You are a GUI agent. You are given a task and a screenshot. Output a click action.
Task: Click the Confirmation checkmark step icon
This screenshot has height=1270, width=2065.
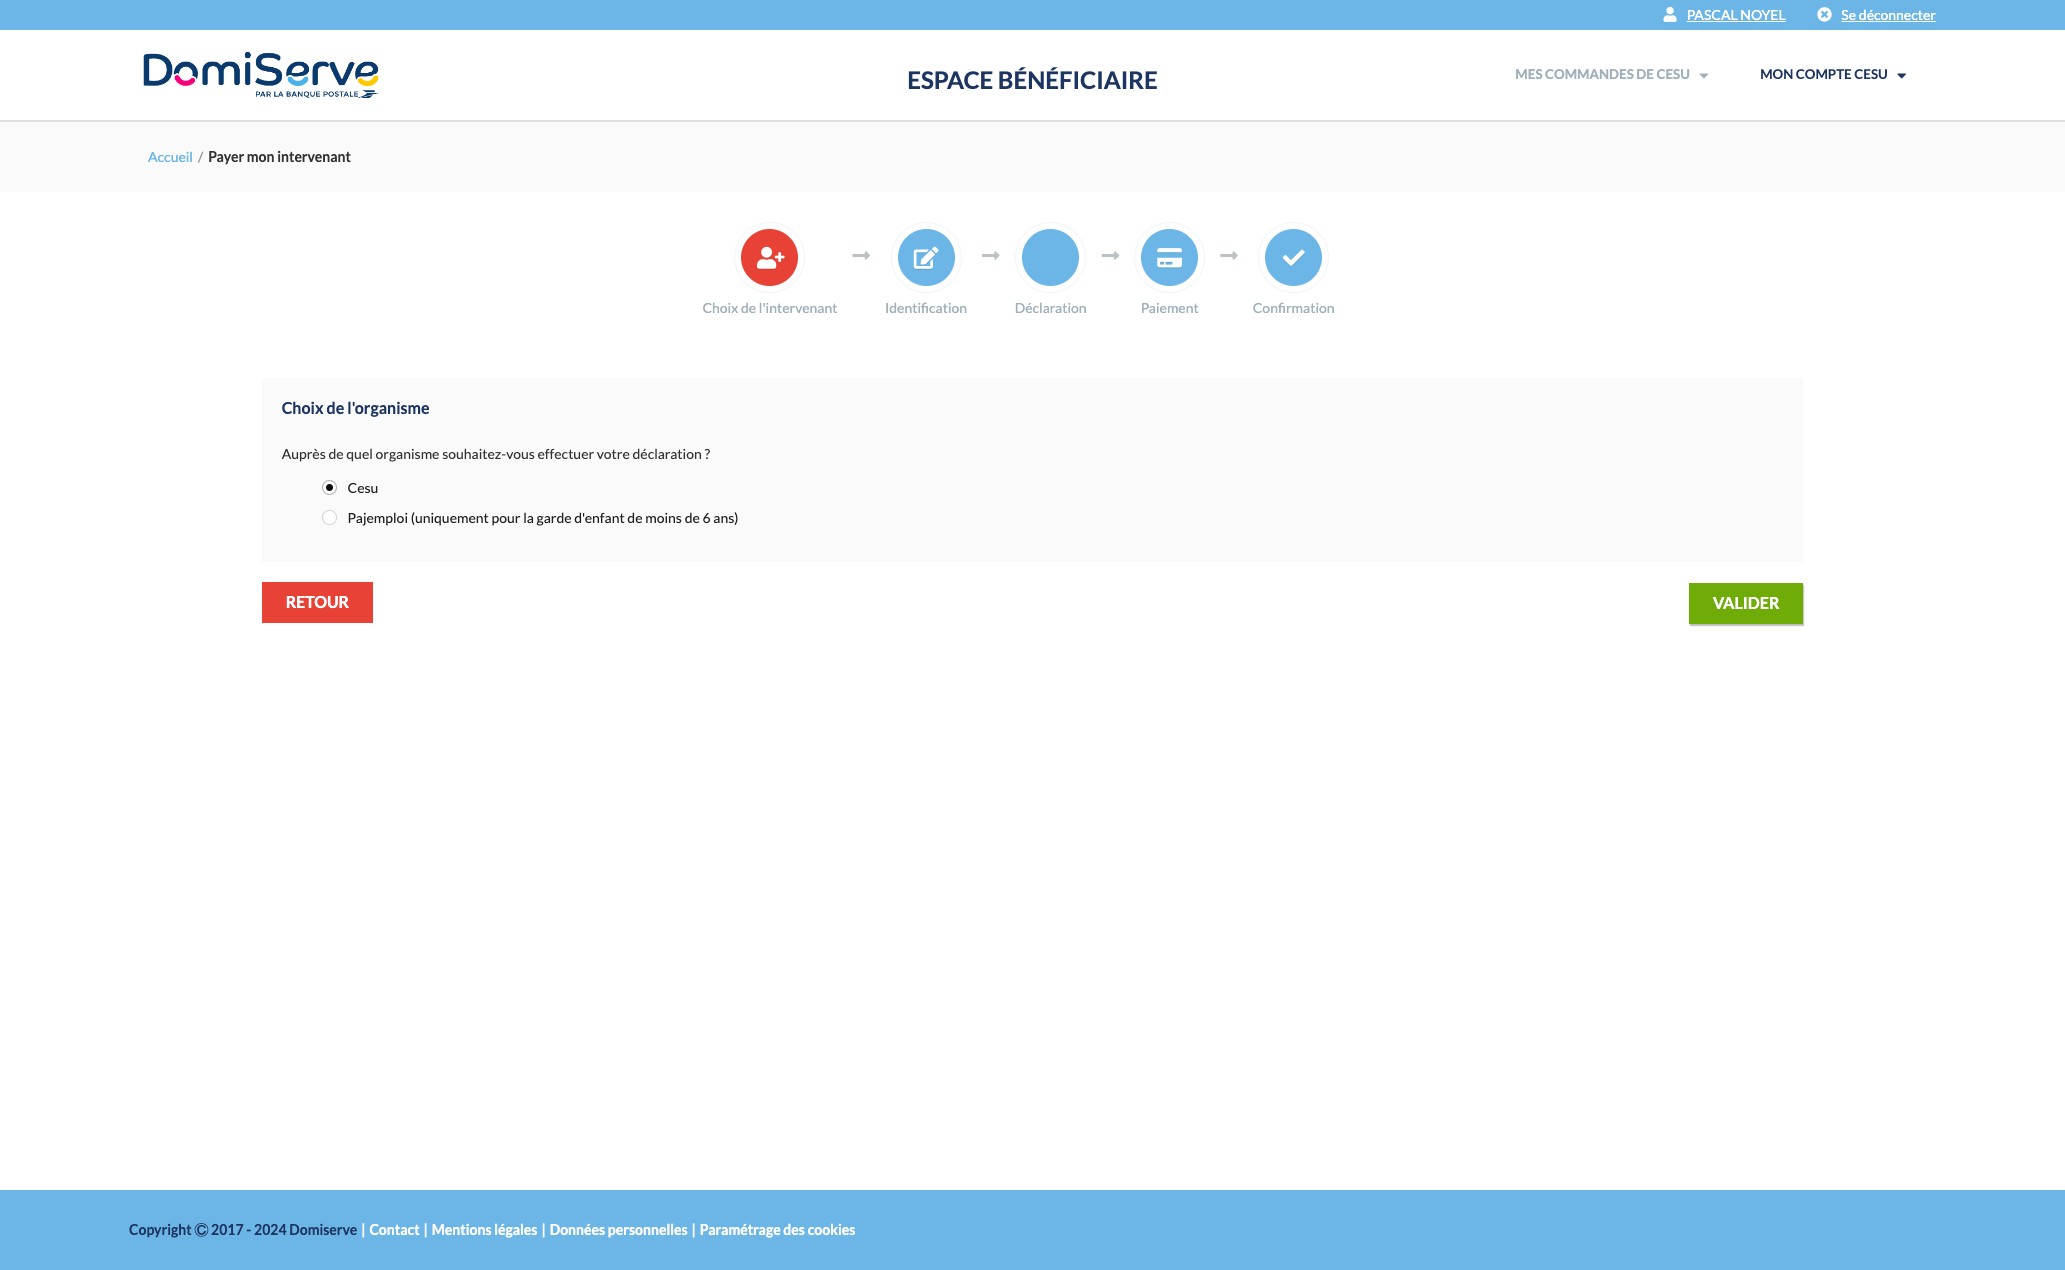(x=1293, y=257)
